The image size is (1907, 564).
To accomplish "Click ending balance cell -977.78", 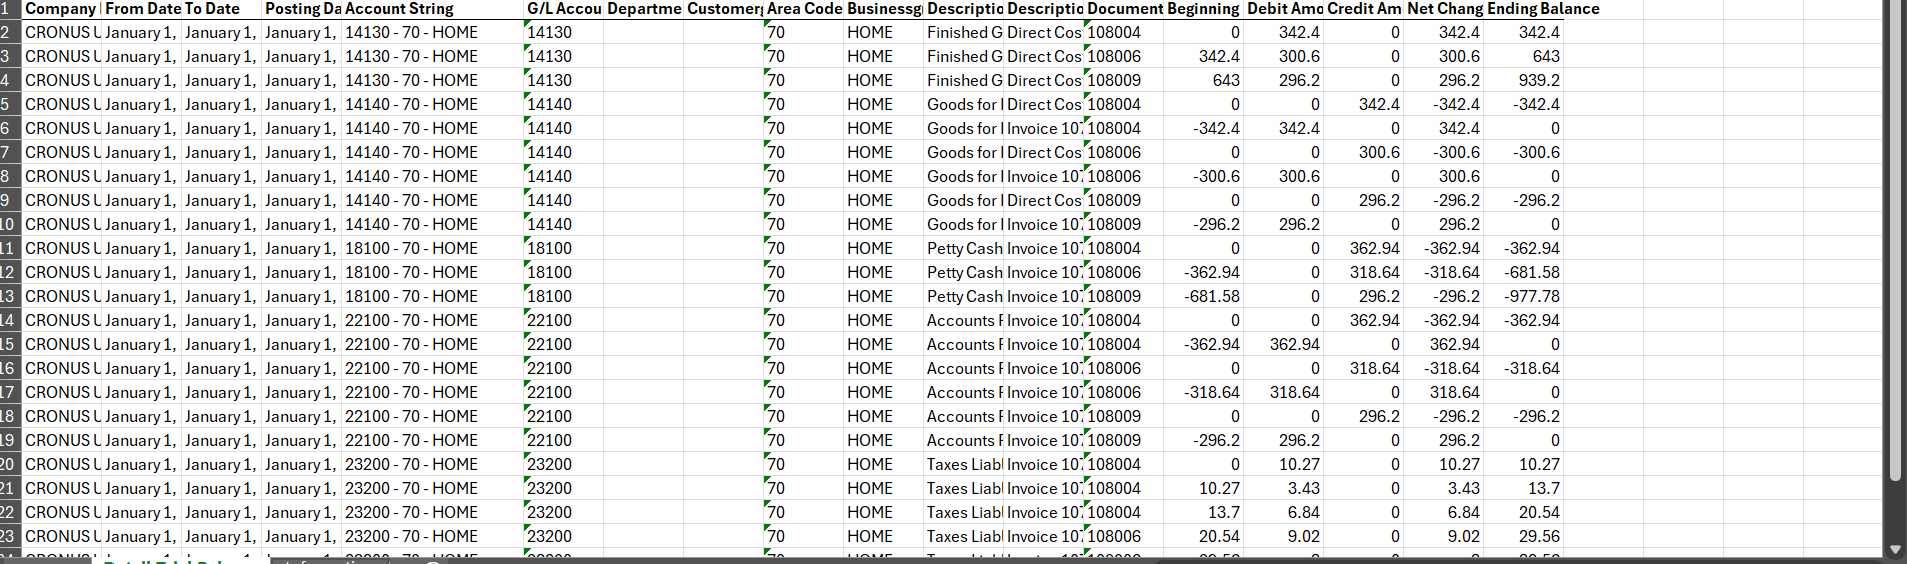I will [1524, 296].
